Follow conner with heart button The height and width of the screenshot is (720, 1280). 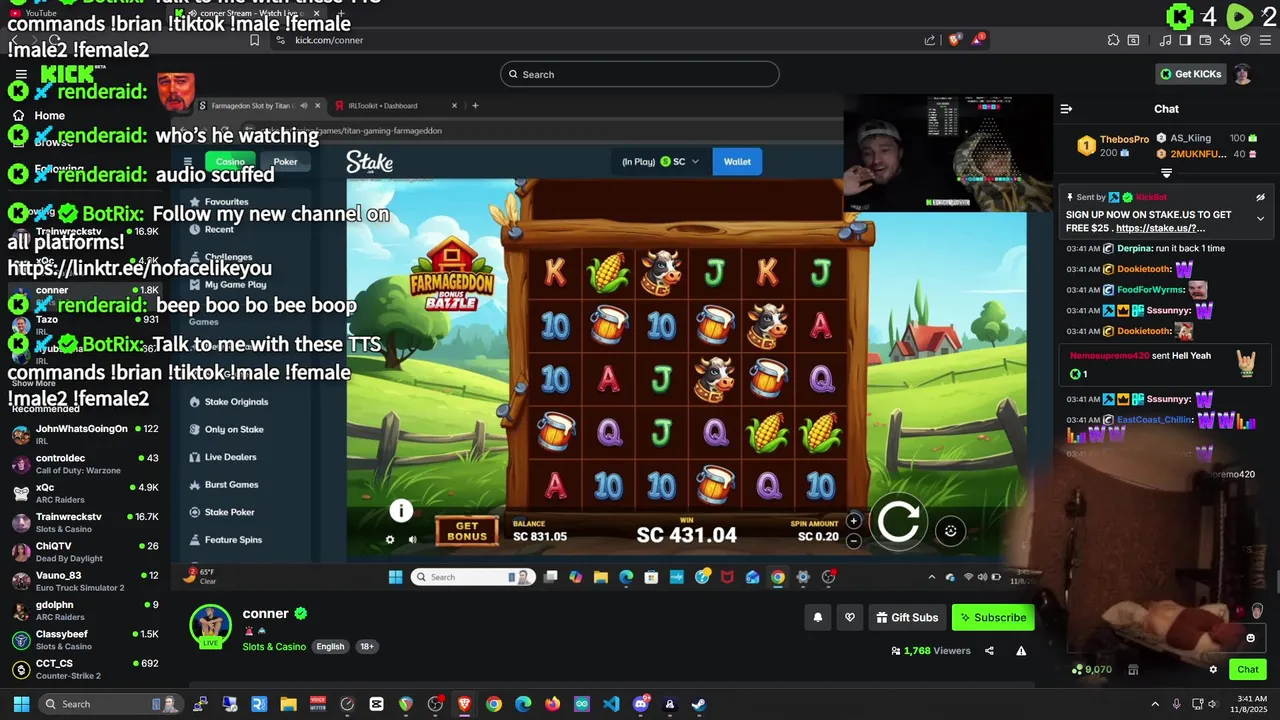[x=850, y=618]
